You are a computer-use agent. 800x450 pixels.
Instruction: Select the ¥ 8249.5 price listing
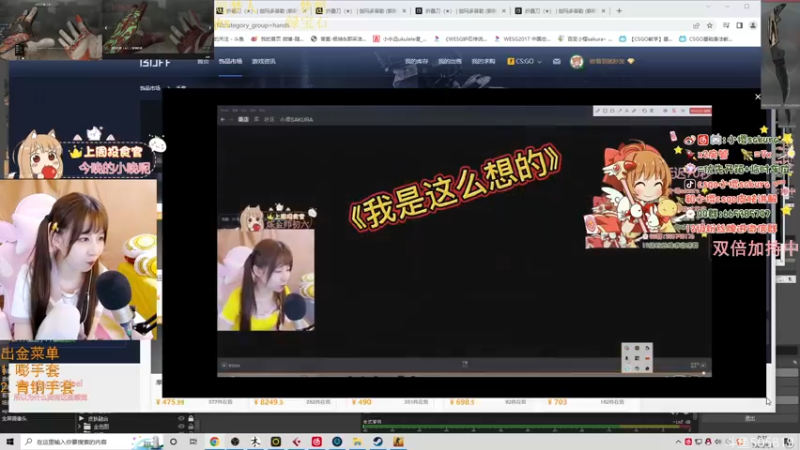pos(268,402)
